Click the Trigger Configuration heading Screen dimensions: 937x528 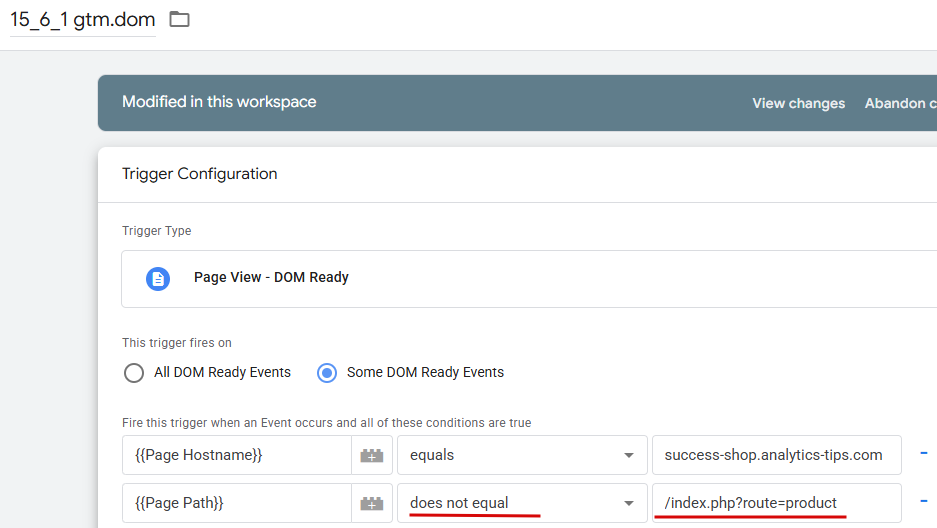[x=200, y=174]
